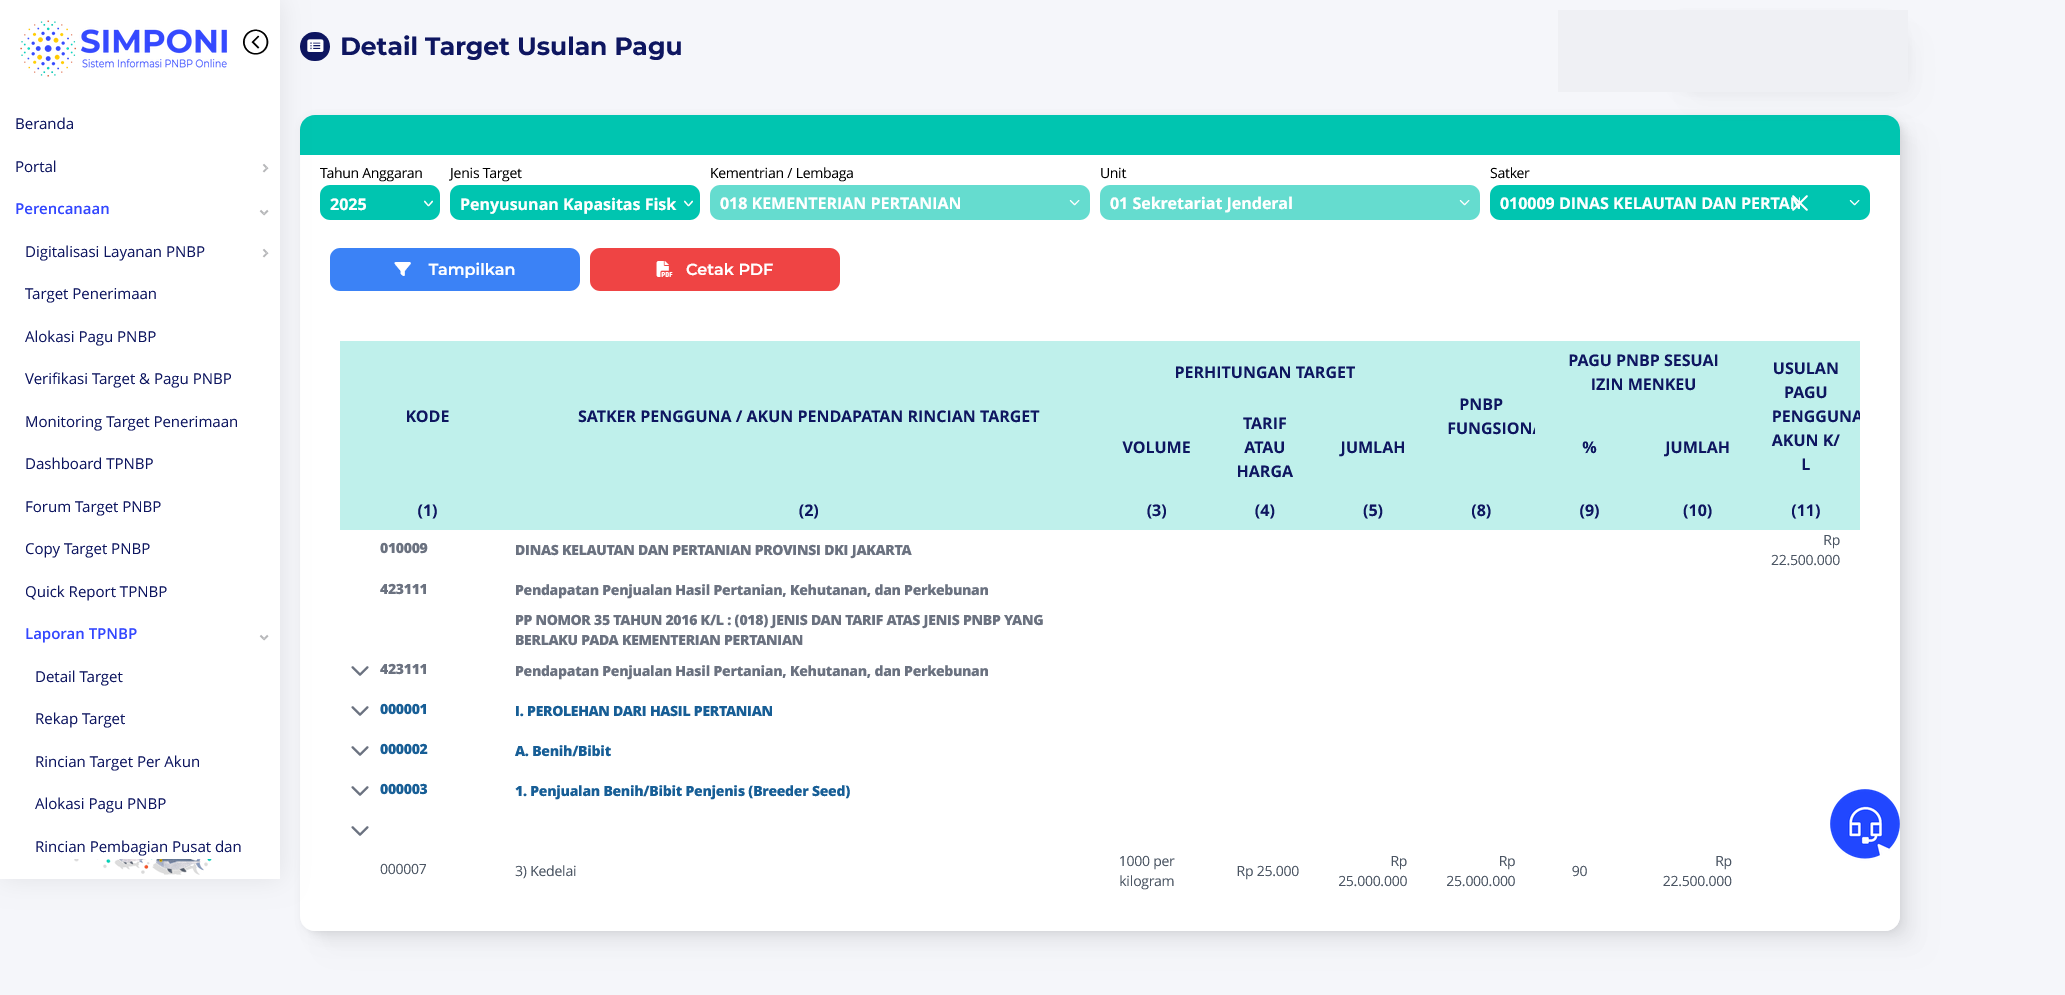This screenshot has height=995, width=2065.
Task: Open the headset support chat icon
Action: (1864, 824)
